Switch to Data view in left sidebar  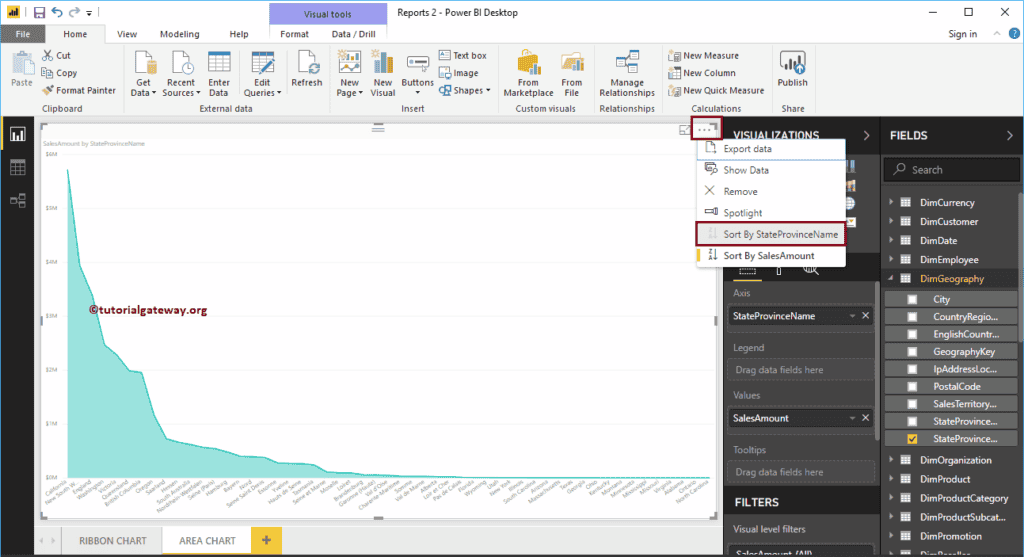pos(18,168)
